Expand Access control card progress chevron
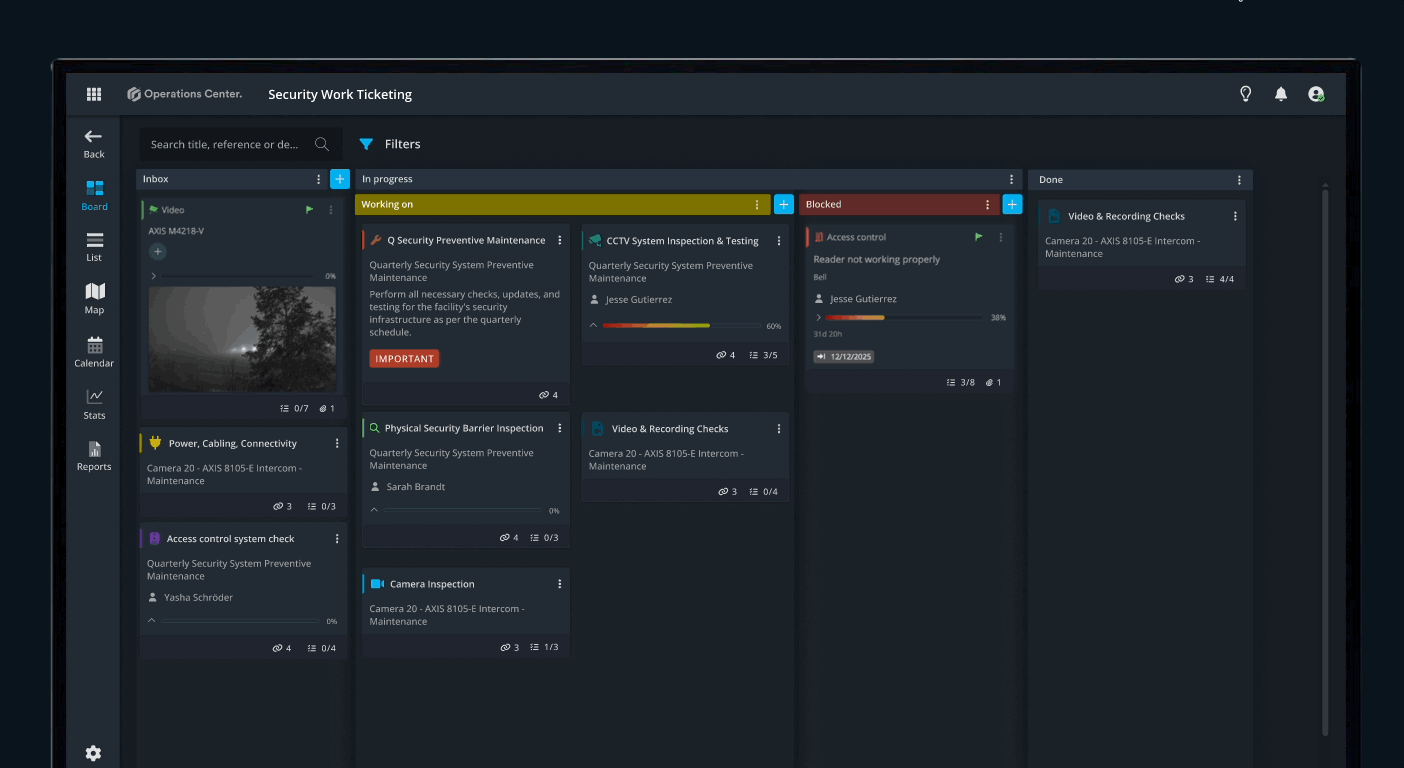 click(818, 317)
